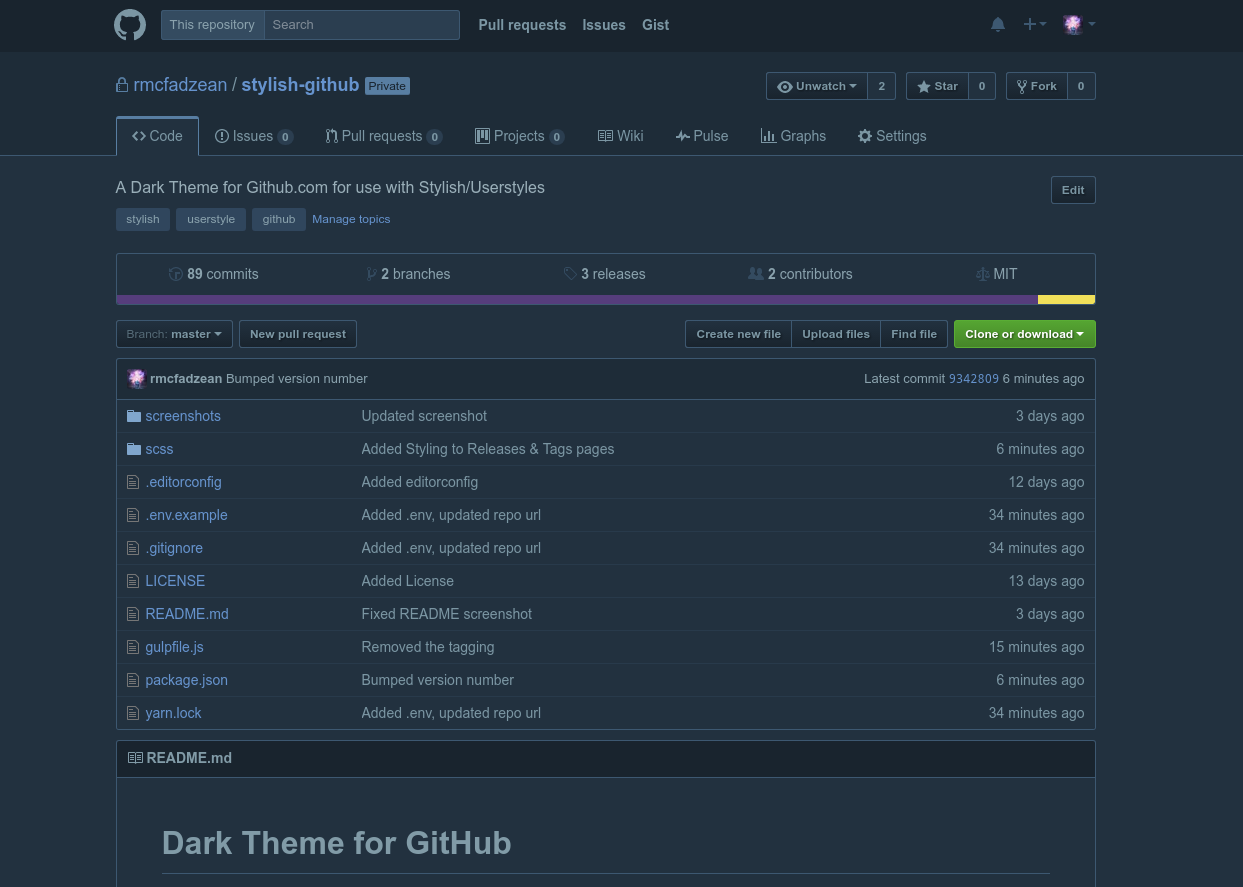Click the releases tag icon
Image resolution: width=1243 pixels, height=887 pixels.
[x=570, y=274]
